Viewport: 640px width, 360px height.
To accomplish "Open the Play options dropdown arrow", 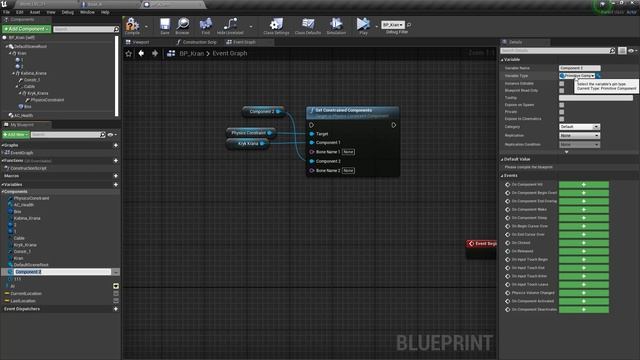I will [x=376, y=27].
